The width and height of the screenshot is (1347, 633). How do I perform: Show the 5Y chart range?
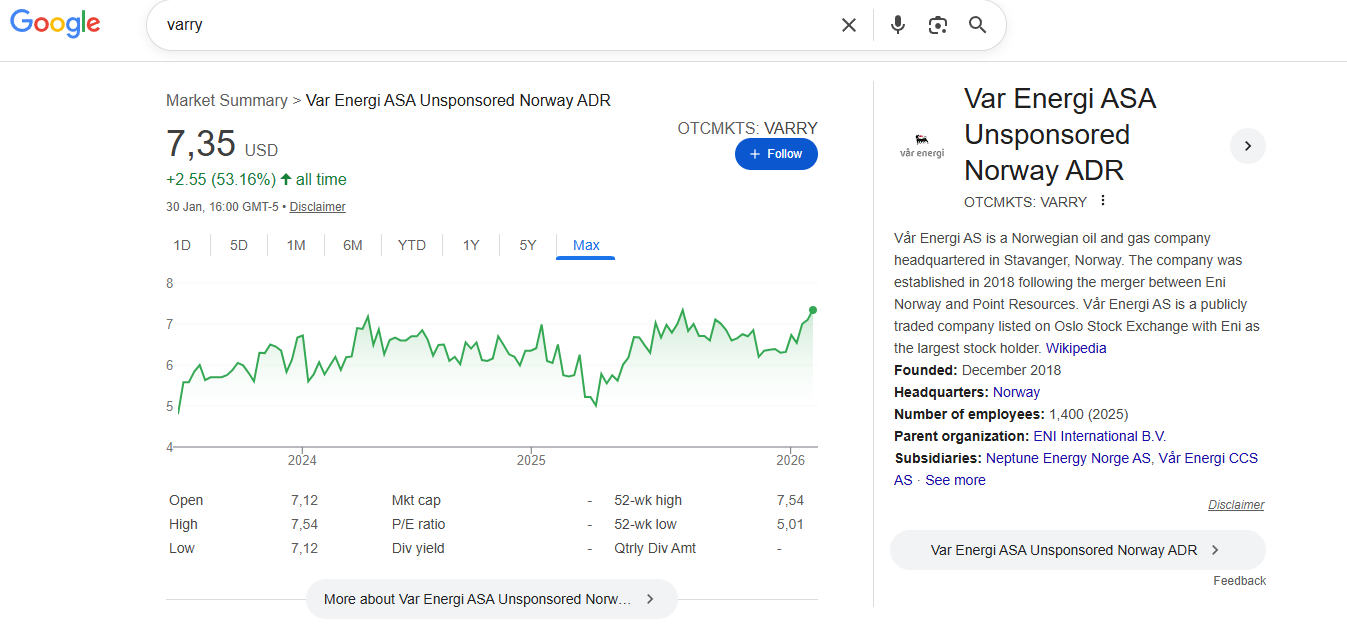pyautogui.click(x=528, y=245)
